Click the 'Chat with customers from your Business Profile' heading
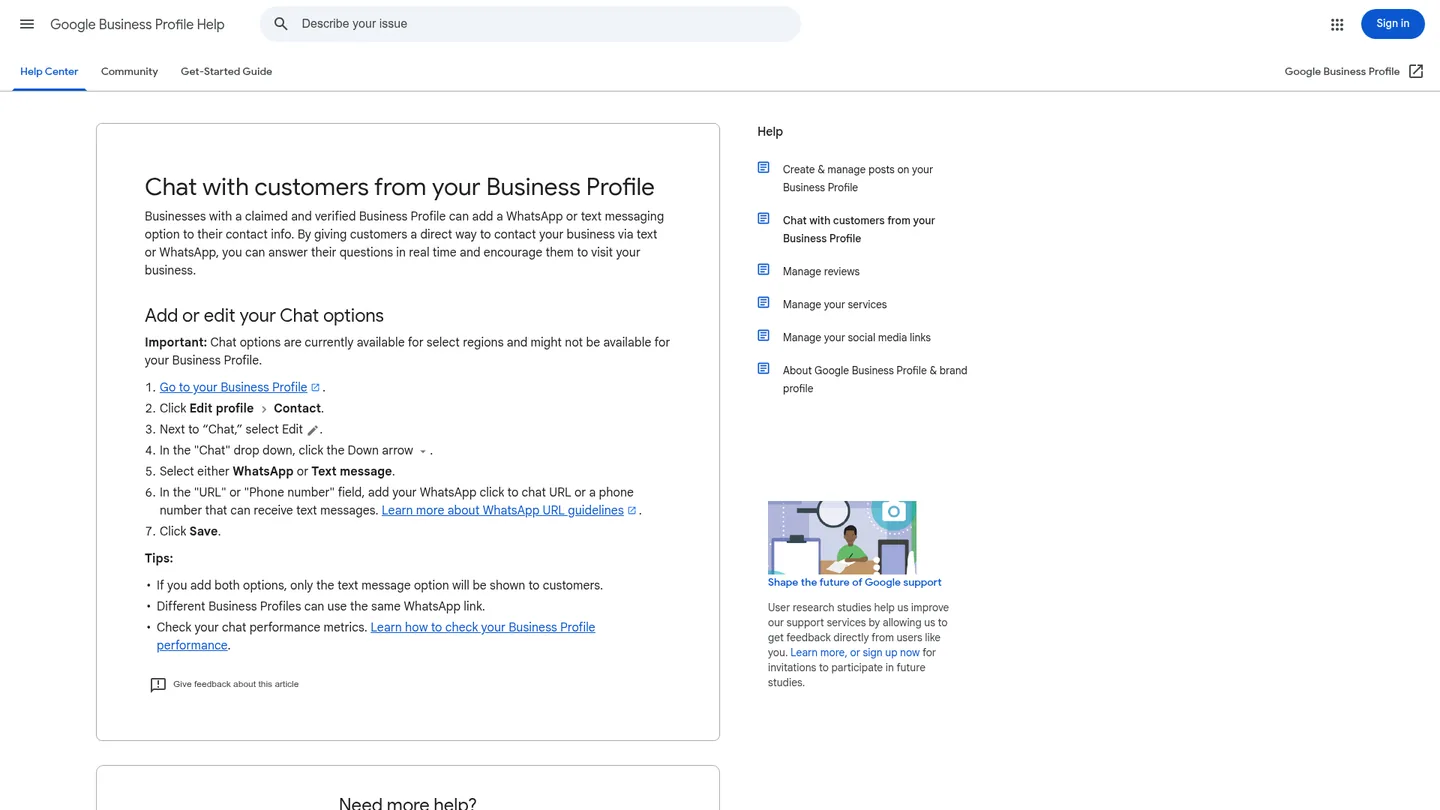1440x810 pixels. [x=399, y=187]
